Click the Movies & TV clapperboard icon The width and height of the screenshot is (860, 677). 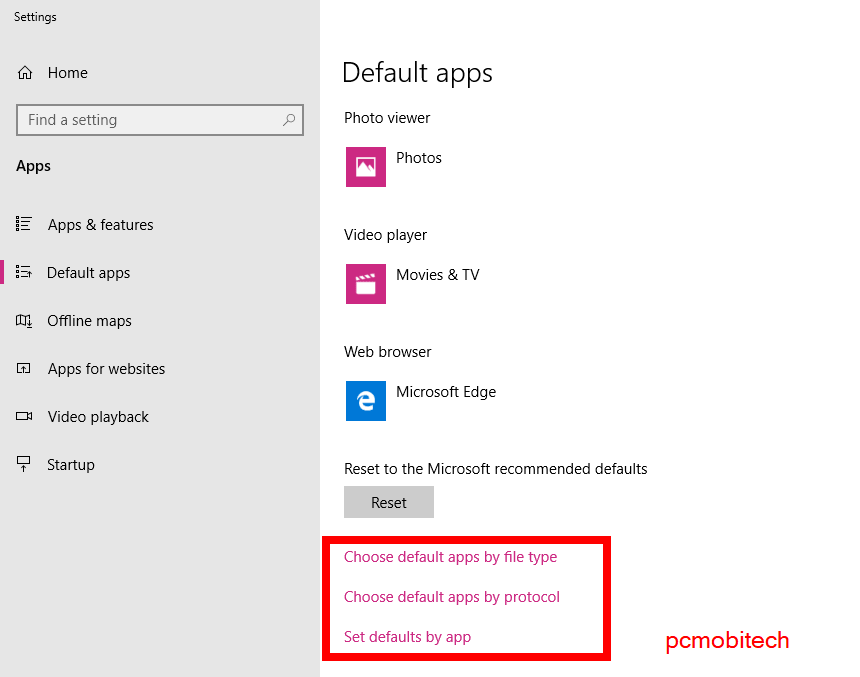click(x=366, y=284)
